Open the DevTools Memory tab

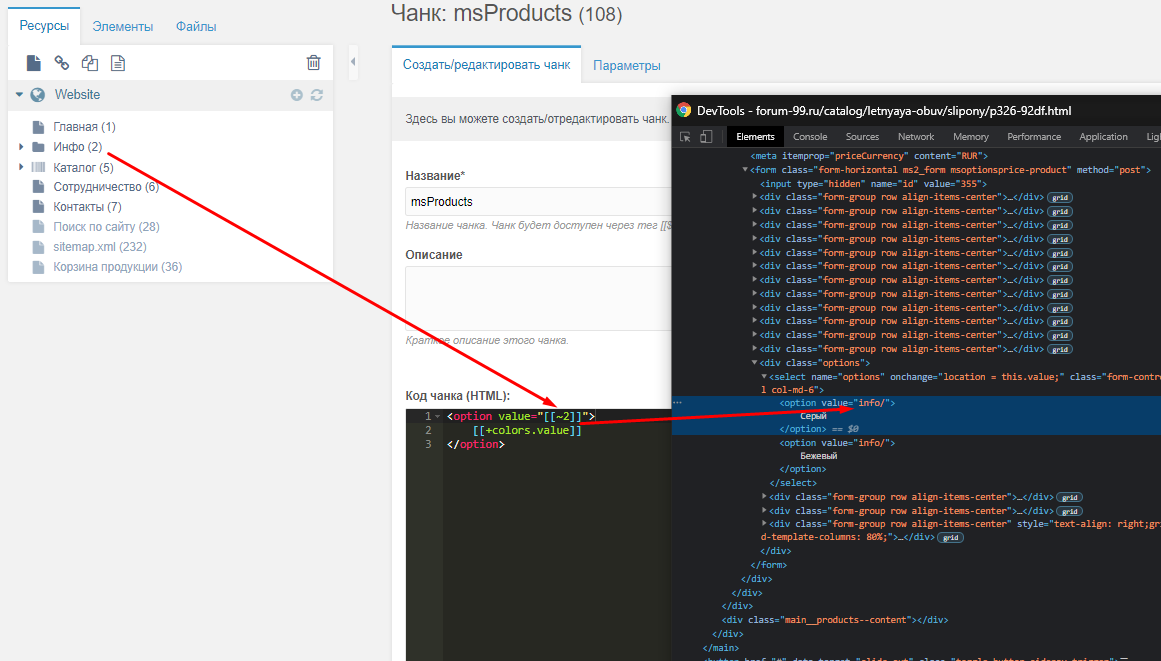tap(971, 137)
